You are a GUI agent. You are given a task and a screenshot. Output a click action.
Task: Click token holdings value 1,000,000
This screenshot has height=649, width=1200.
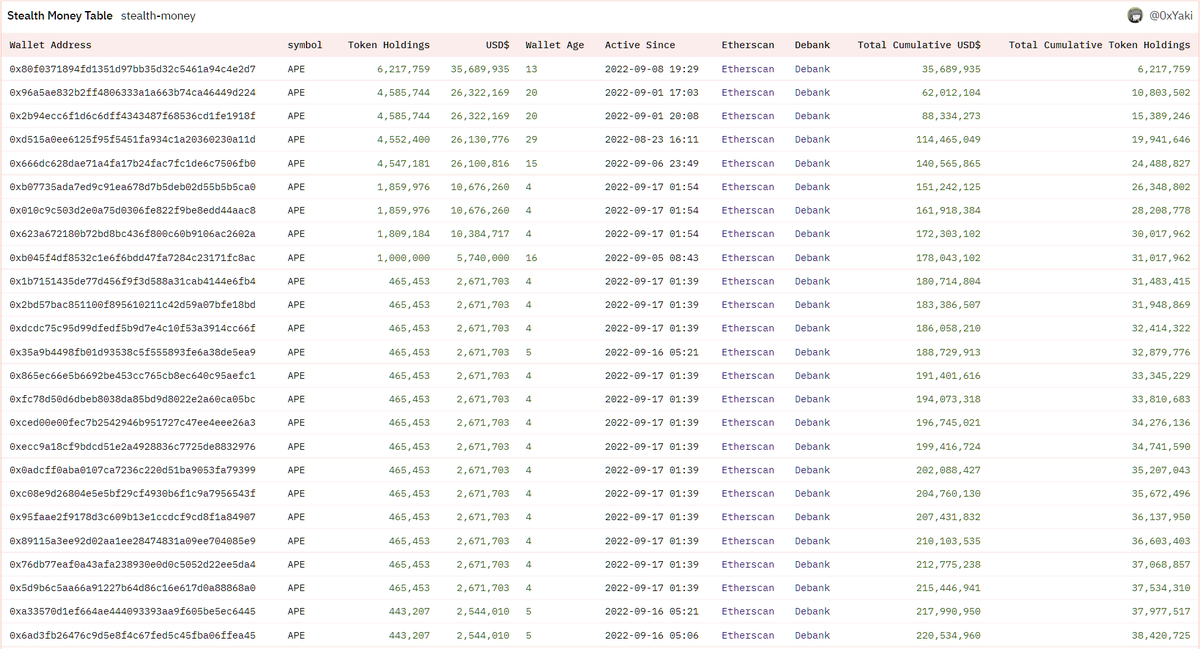coord(404,258)
